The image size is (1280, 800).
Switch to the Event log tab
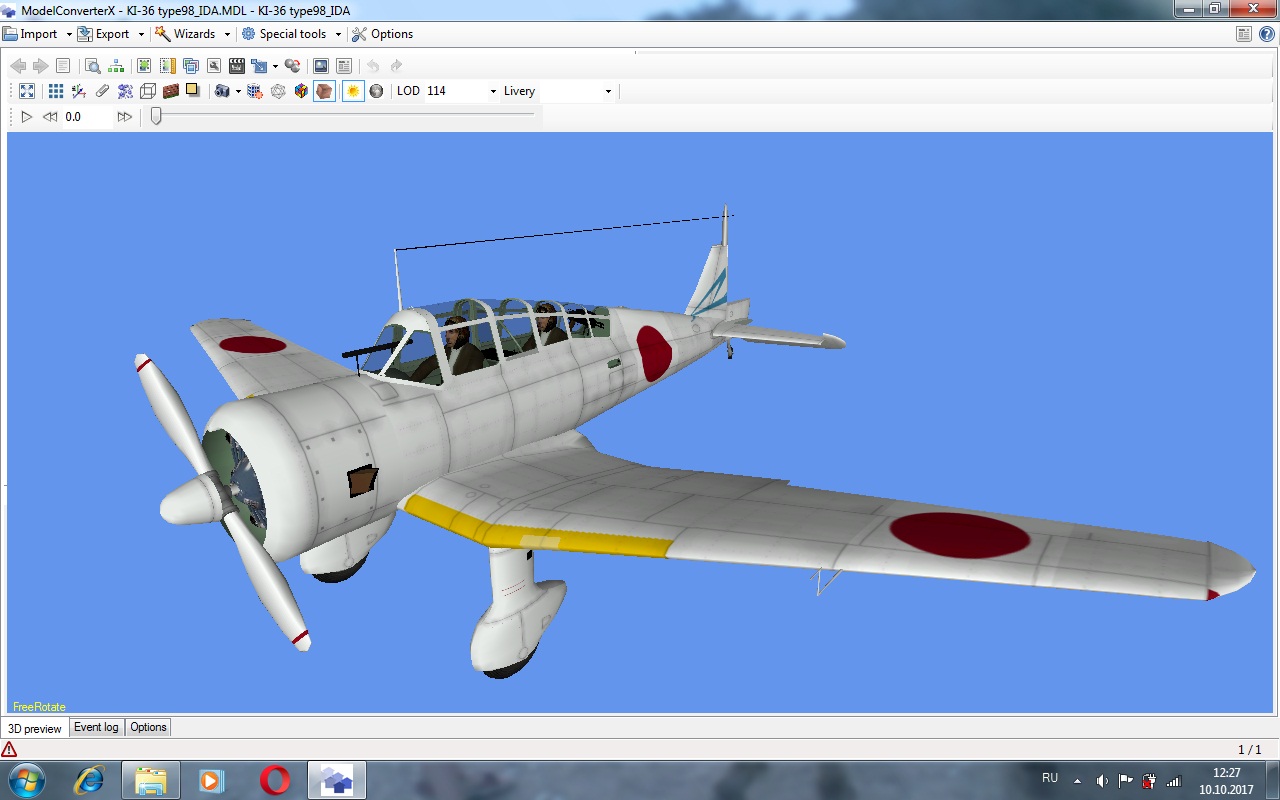[96, 727]
